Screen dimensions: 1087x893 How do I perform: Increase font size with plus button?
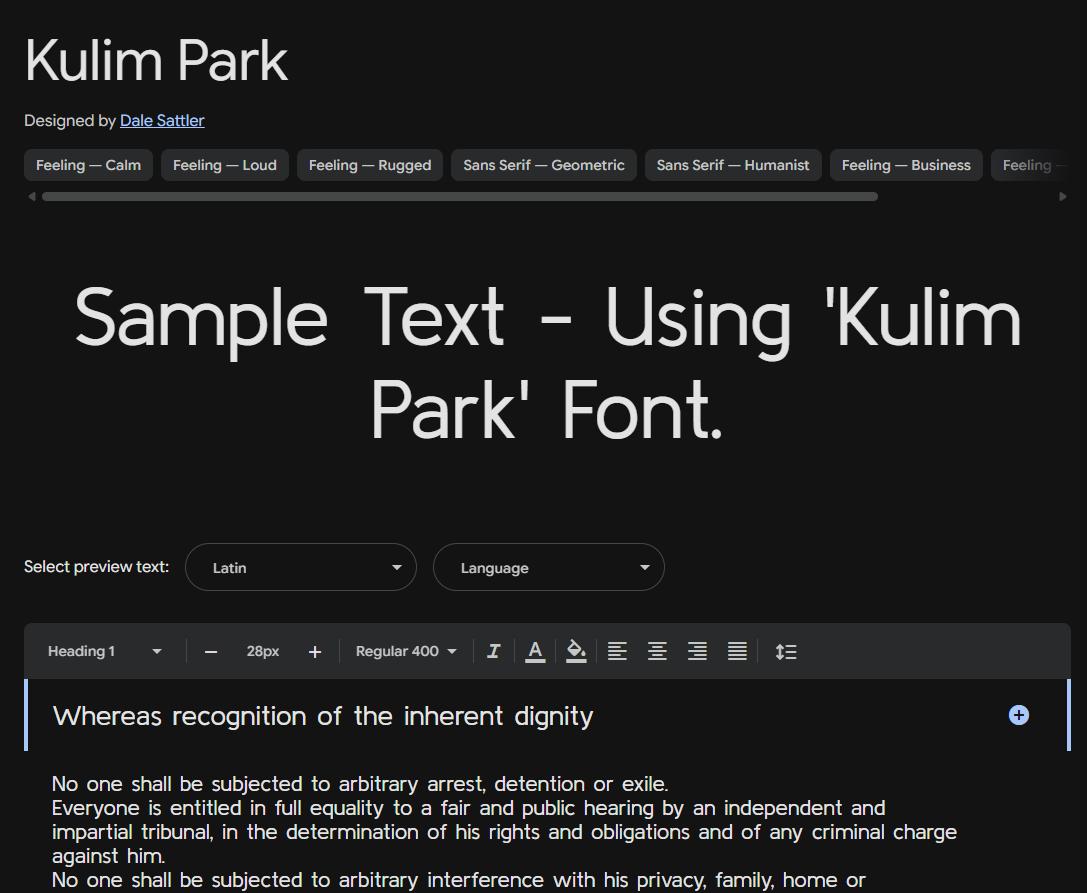point(315,652)
